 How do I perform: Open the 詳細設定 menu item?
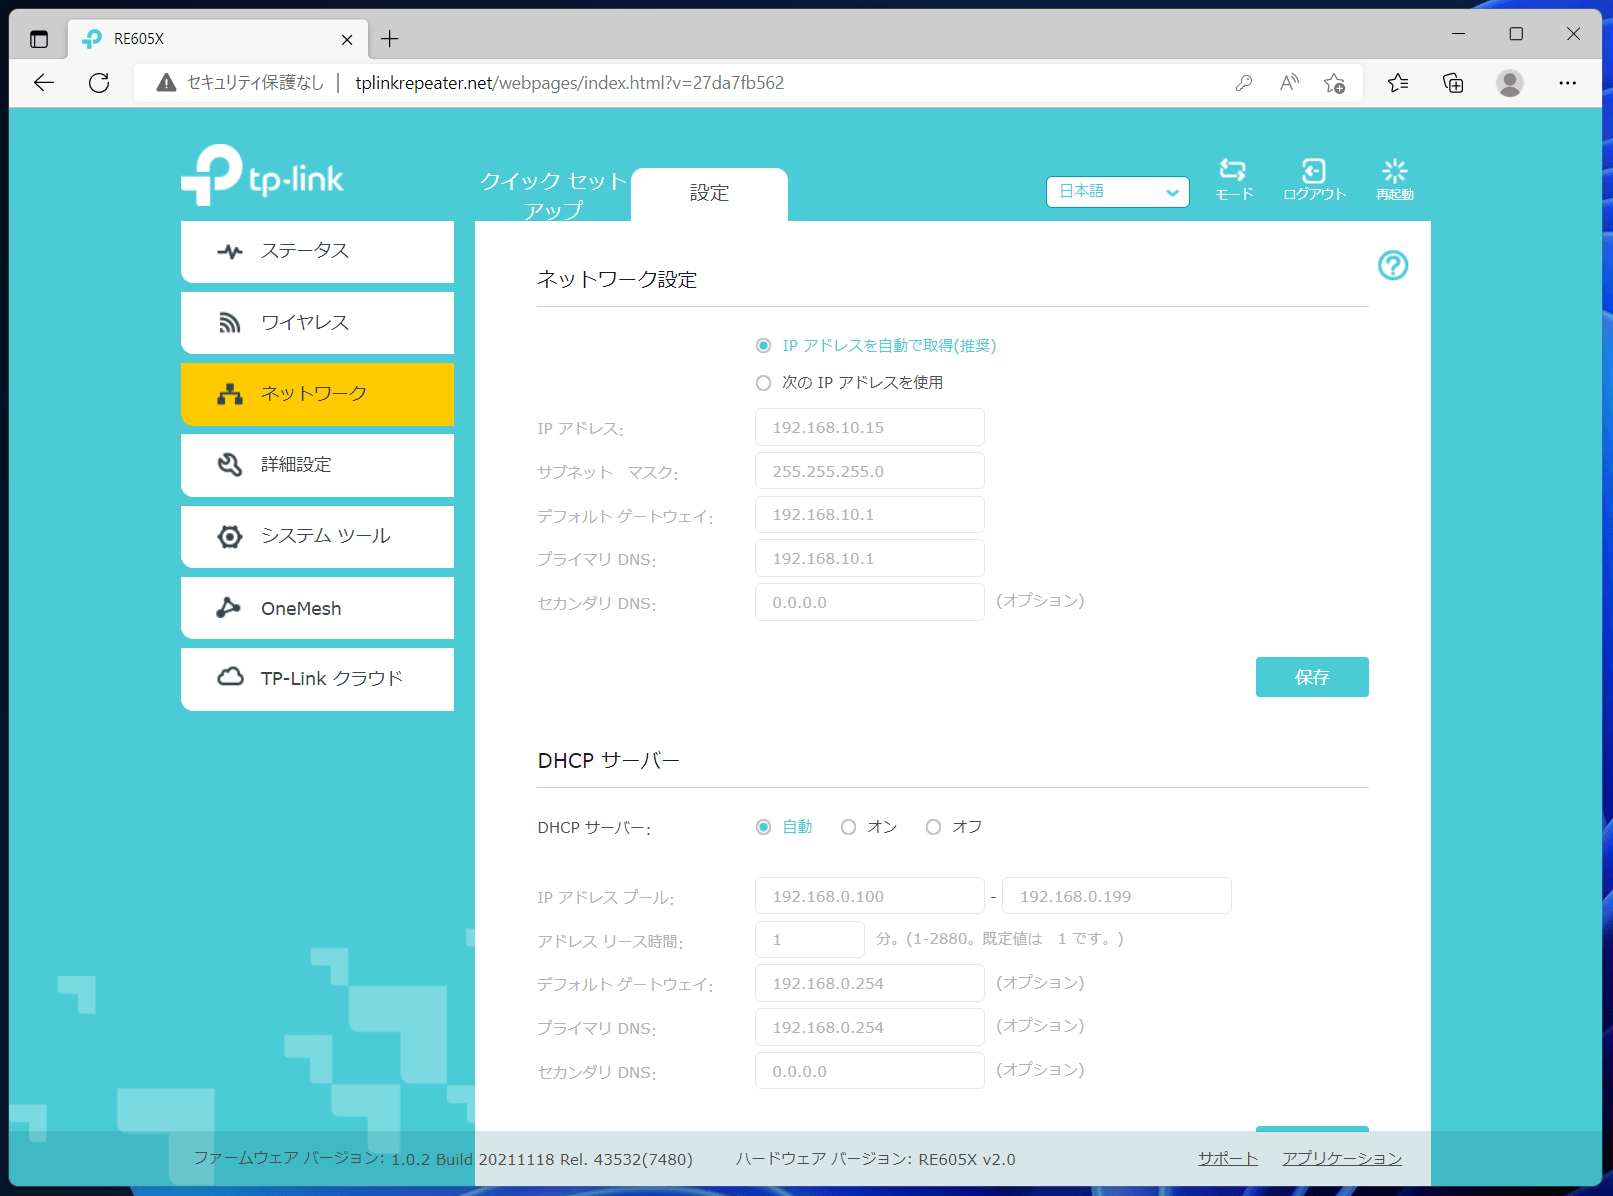[317, 465]
